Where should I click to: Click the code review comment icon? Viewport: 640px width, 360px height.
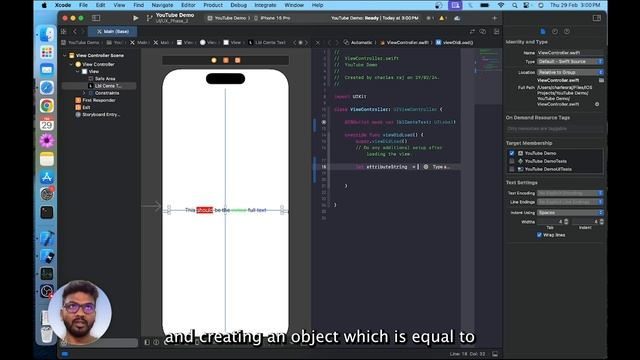(483, 31)
